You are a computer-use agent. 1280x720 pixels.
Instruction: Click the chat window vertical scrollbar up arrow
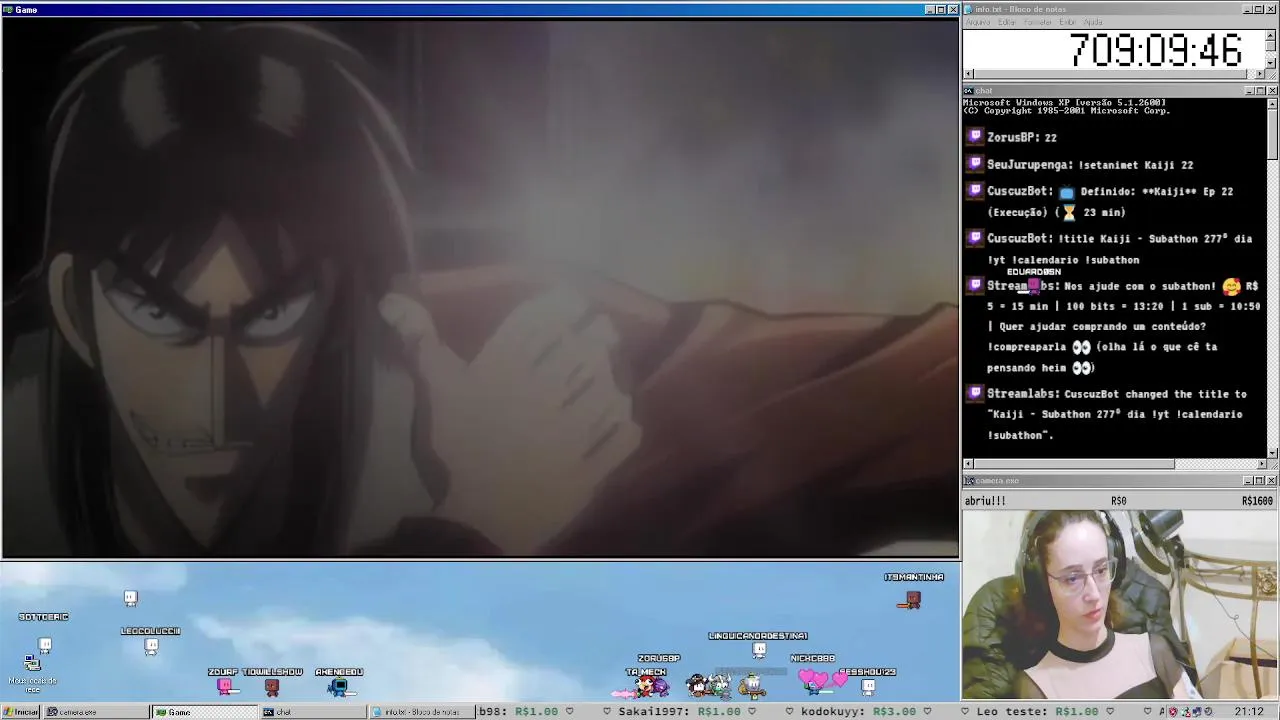tap(1272, 103)
